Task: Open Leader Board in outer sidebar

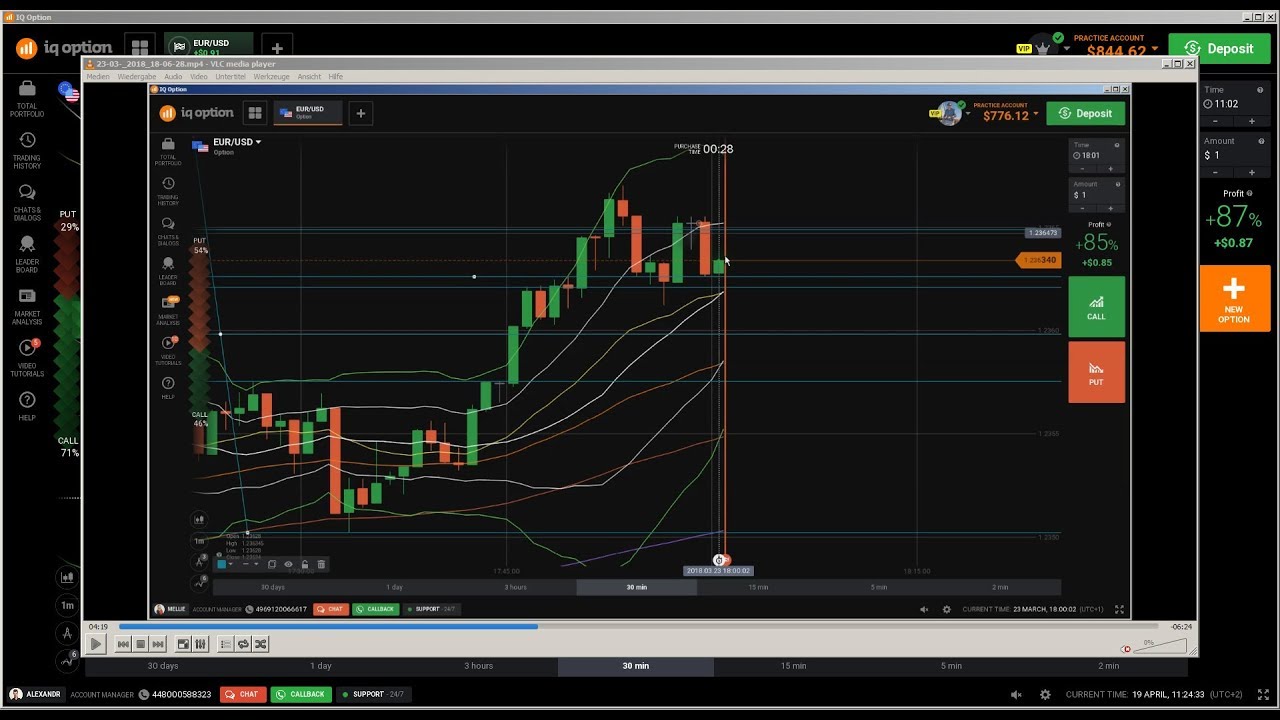Action: pyautogui.click(x=27, y=255)
